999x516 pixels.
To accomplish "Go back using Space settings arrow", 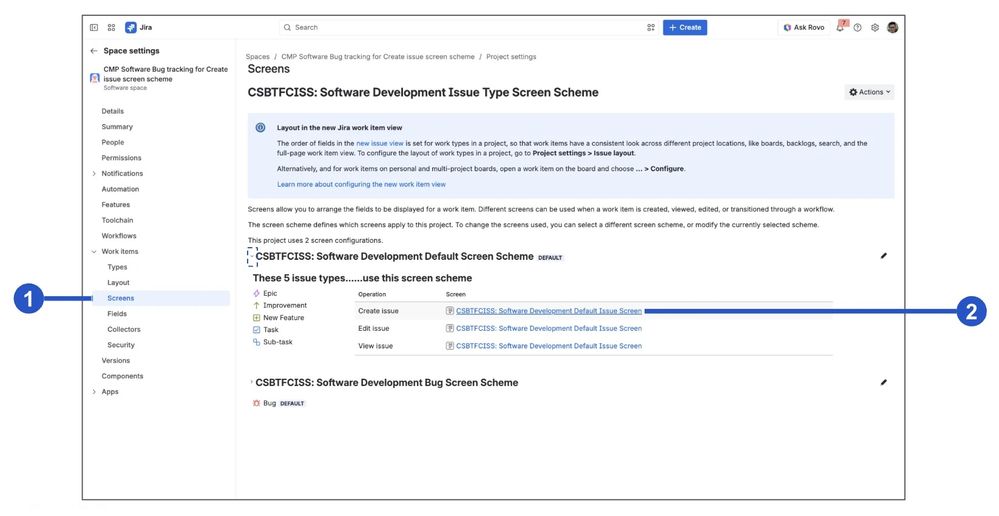I will click(x=94, y=51).
